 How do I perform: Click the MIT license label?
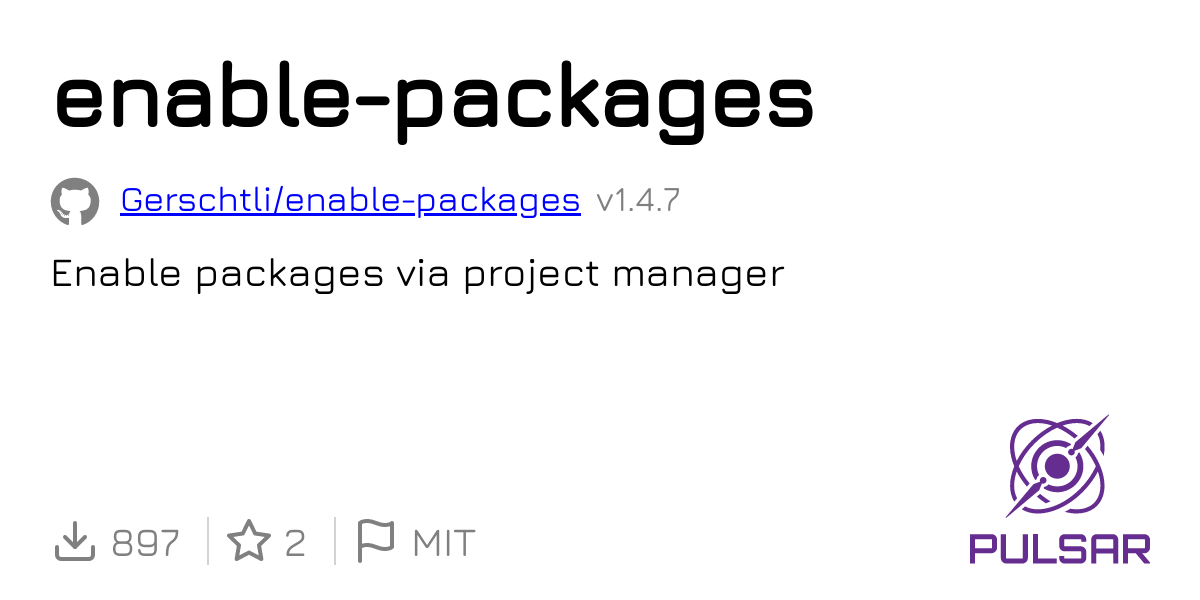point(444,543)
